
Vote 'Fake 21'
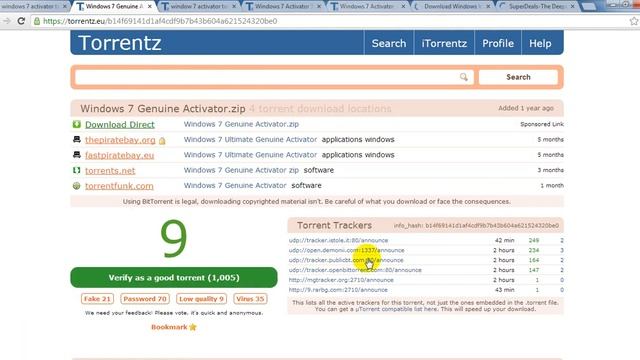pos(97,299)
